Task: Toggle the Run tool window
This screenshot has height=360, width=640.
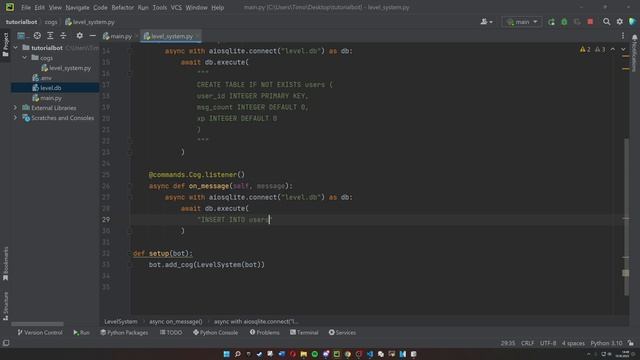Action: [81, 333]
